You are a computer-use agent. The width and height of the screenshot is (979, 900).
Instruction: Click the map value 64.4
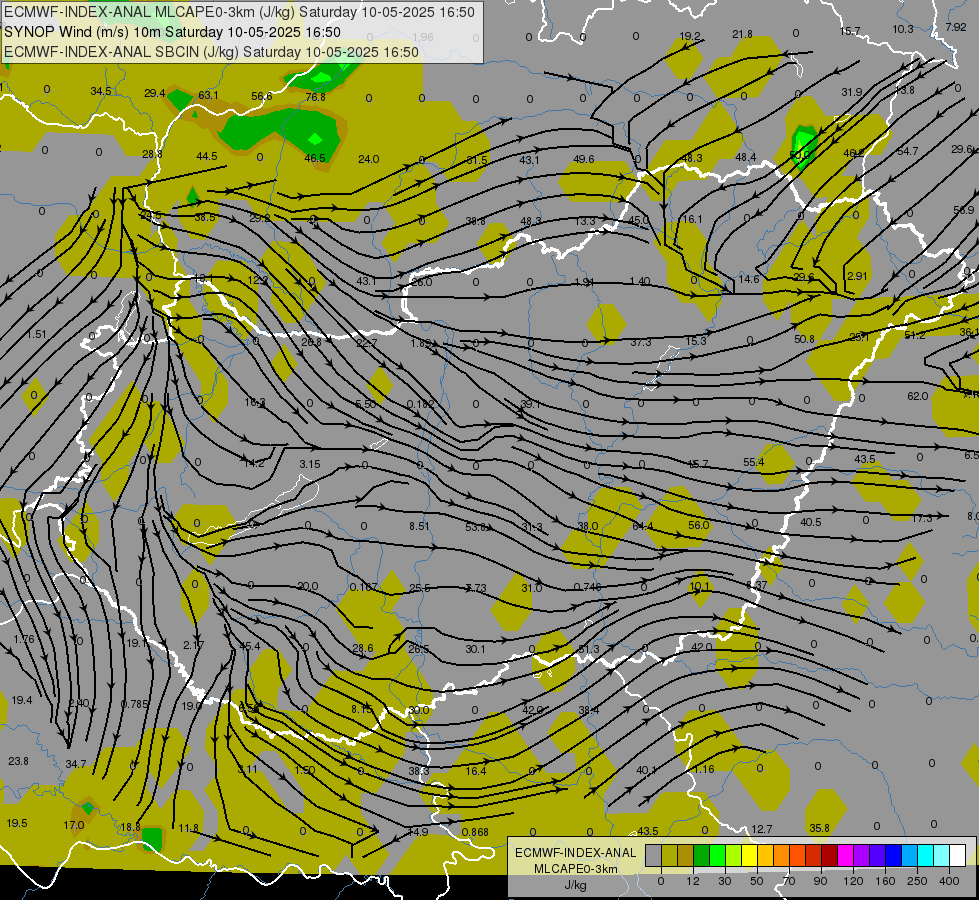point(642,527)
